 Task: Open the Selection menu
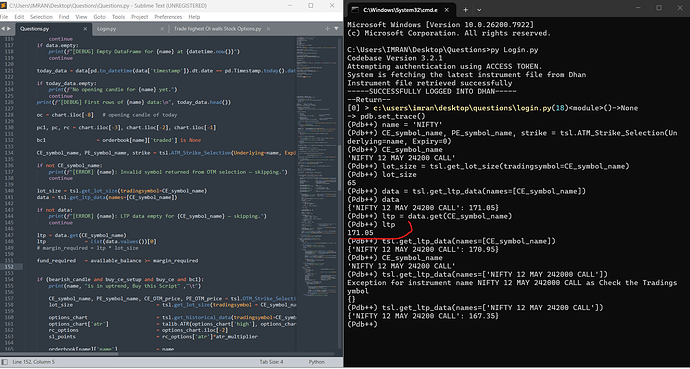coord(41,17)
